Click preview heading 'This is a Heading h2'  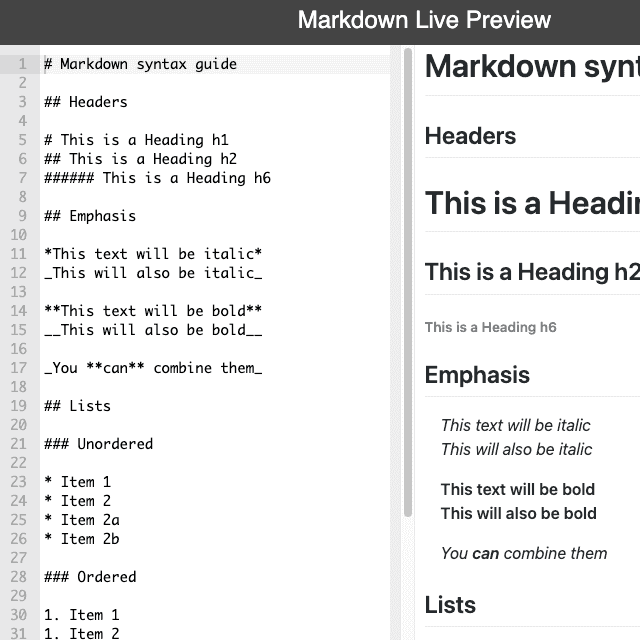pos(532,272)
